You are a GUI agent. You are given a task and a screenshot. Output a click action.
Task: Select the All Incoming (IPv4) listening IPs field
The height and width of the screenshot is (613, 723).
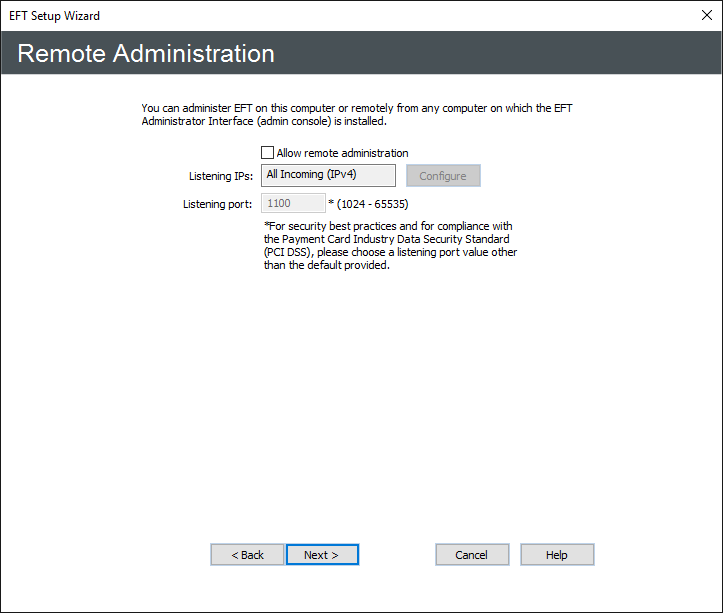pos(328,175)
